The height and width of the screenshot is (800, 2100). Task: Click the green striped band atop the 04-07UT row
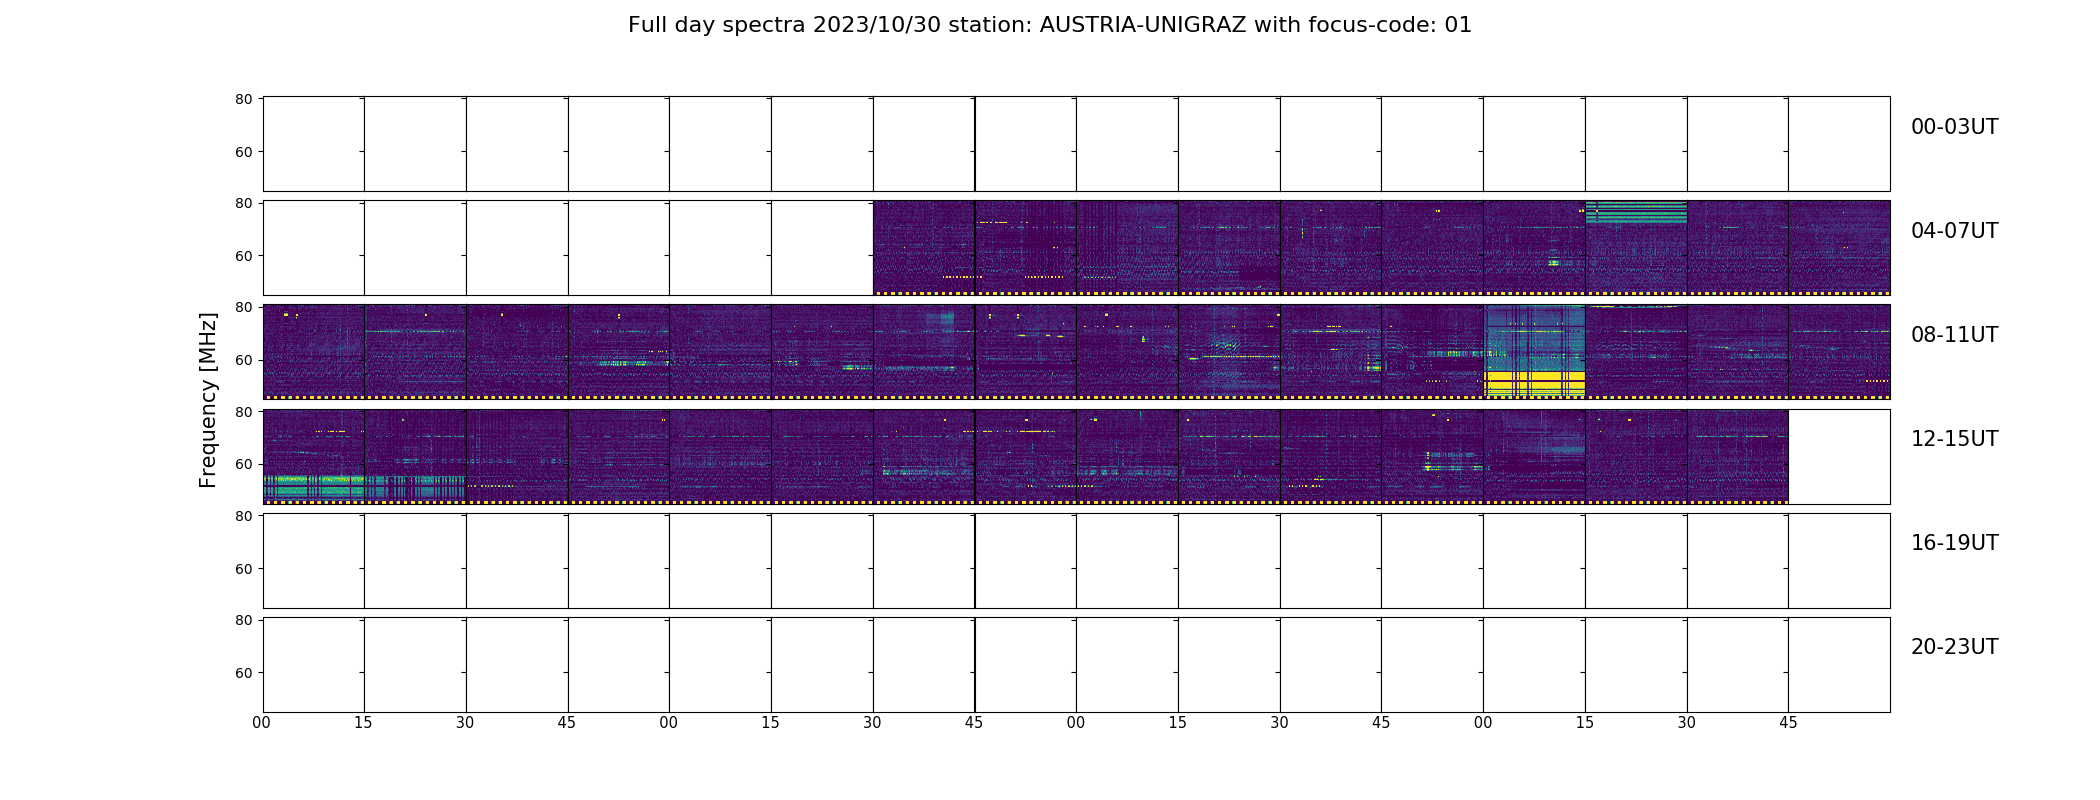pyautogui.click(x=1636, y=212)
